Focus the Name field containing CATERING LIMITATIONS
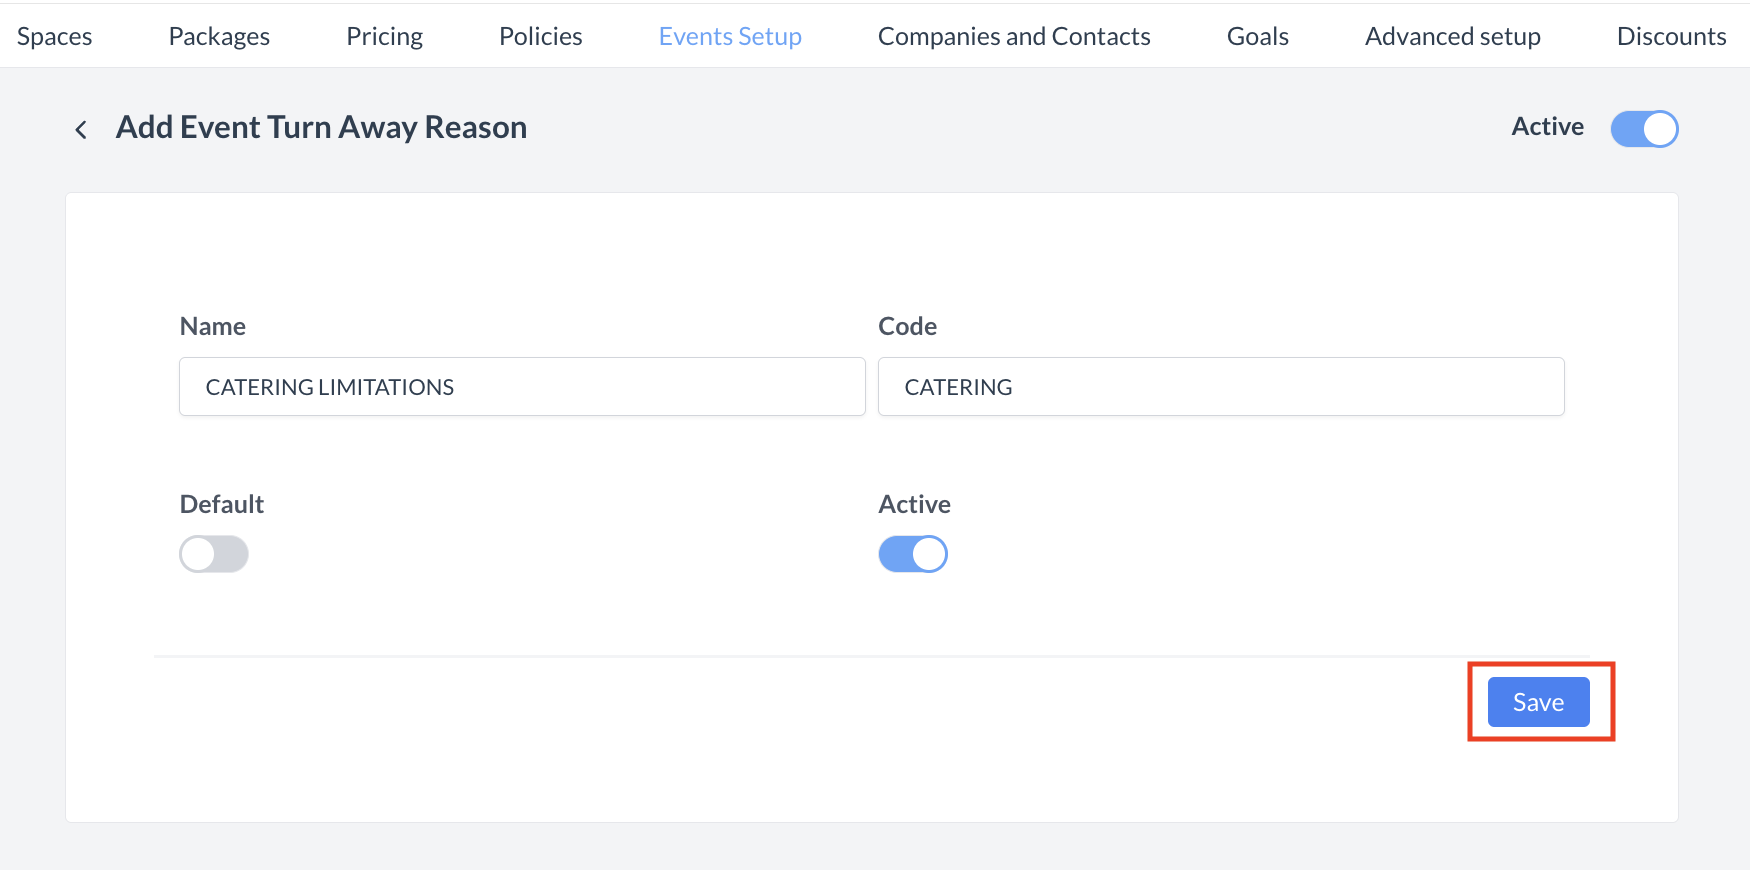 (522, 387)
